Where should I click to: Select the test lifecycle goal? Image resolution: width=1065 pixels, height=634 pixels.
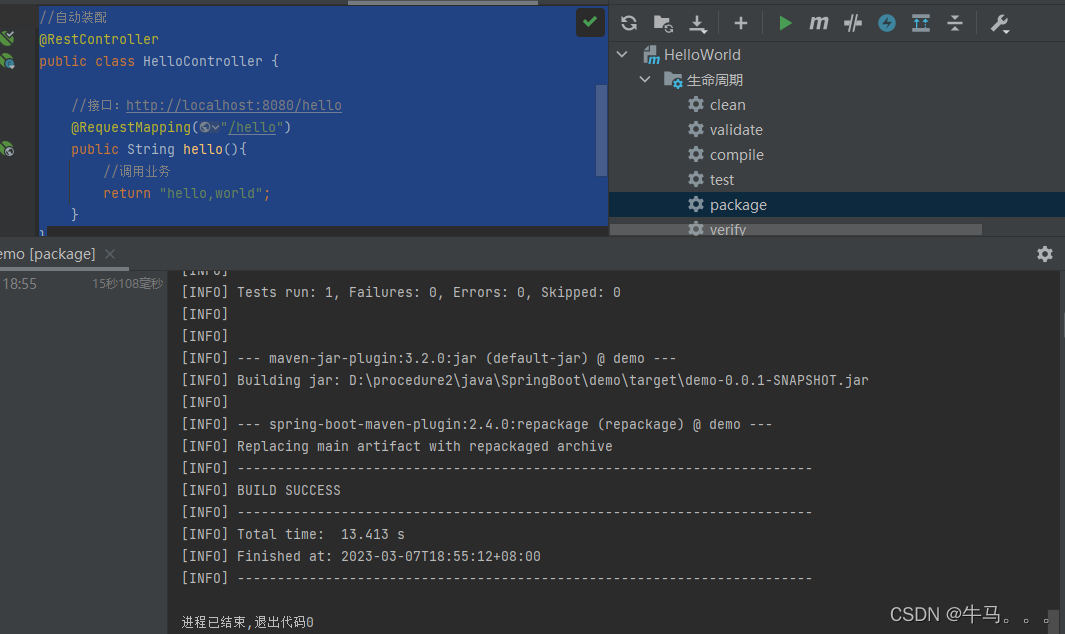click(722, 180)
